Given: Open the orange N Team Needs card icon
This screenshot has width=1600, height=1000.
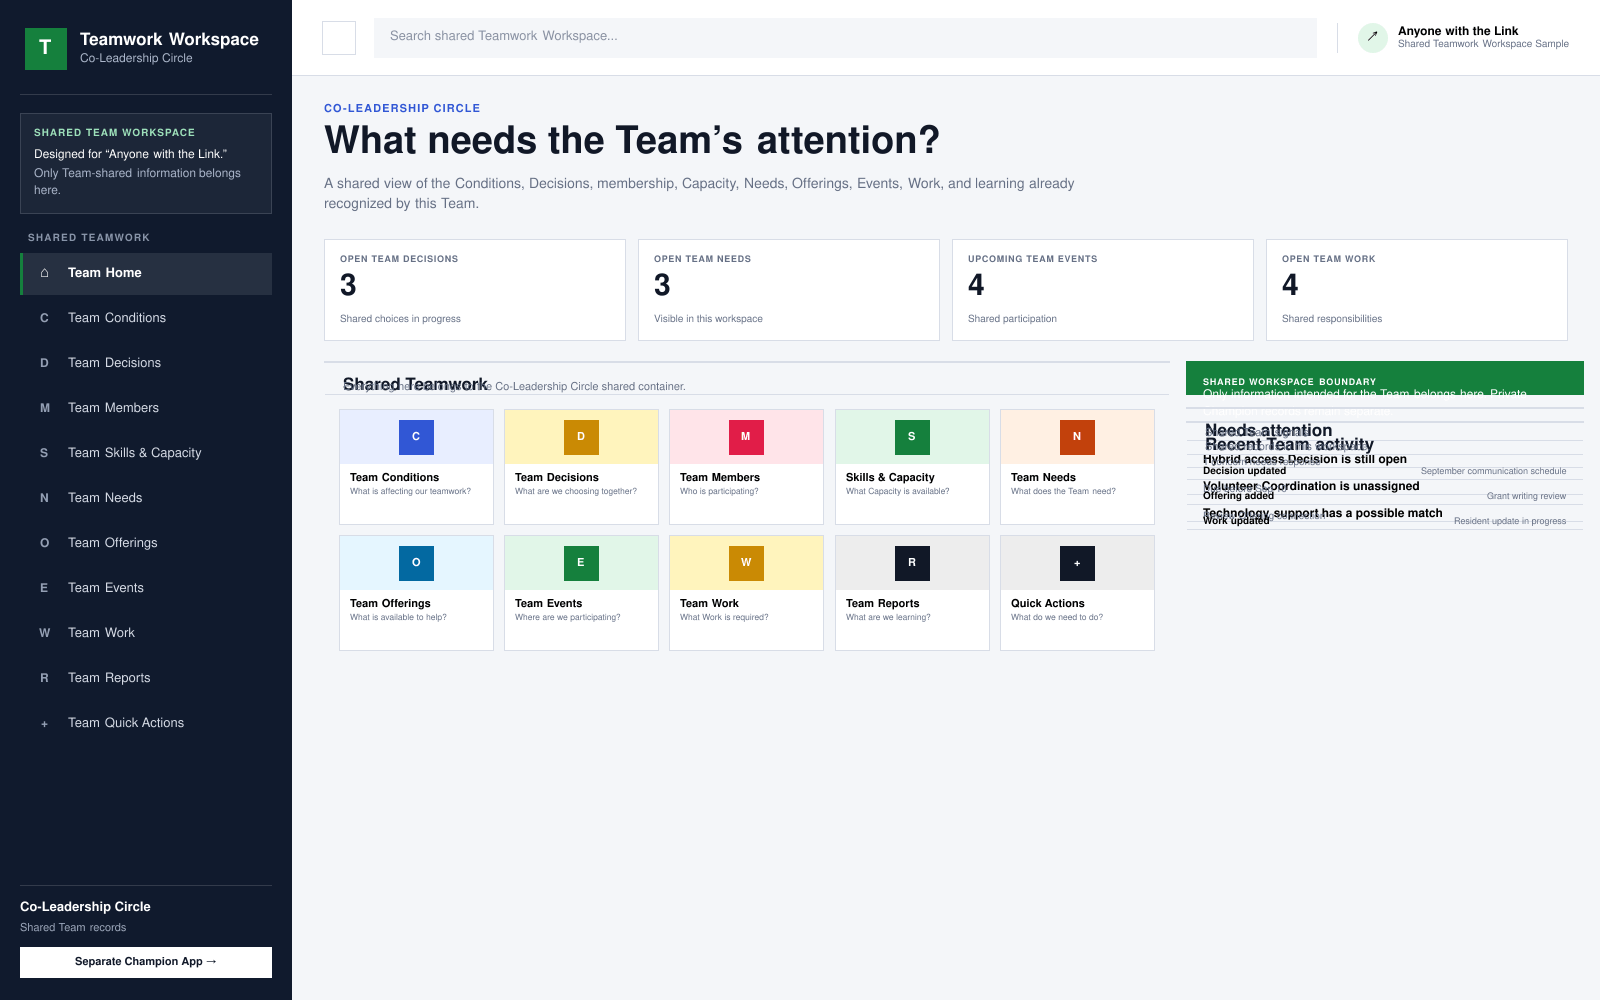Looking at the screenshot, I should coord(1077,437).
